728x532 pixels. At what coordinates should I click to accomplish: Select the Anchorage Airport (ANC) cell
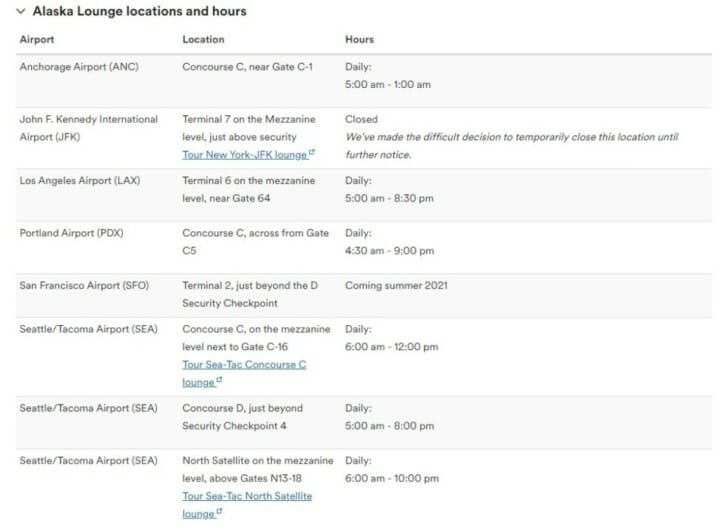(80, 67)
